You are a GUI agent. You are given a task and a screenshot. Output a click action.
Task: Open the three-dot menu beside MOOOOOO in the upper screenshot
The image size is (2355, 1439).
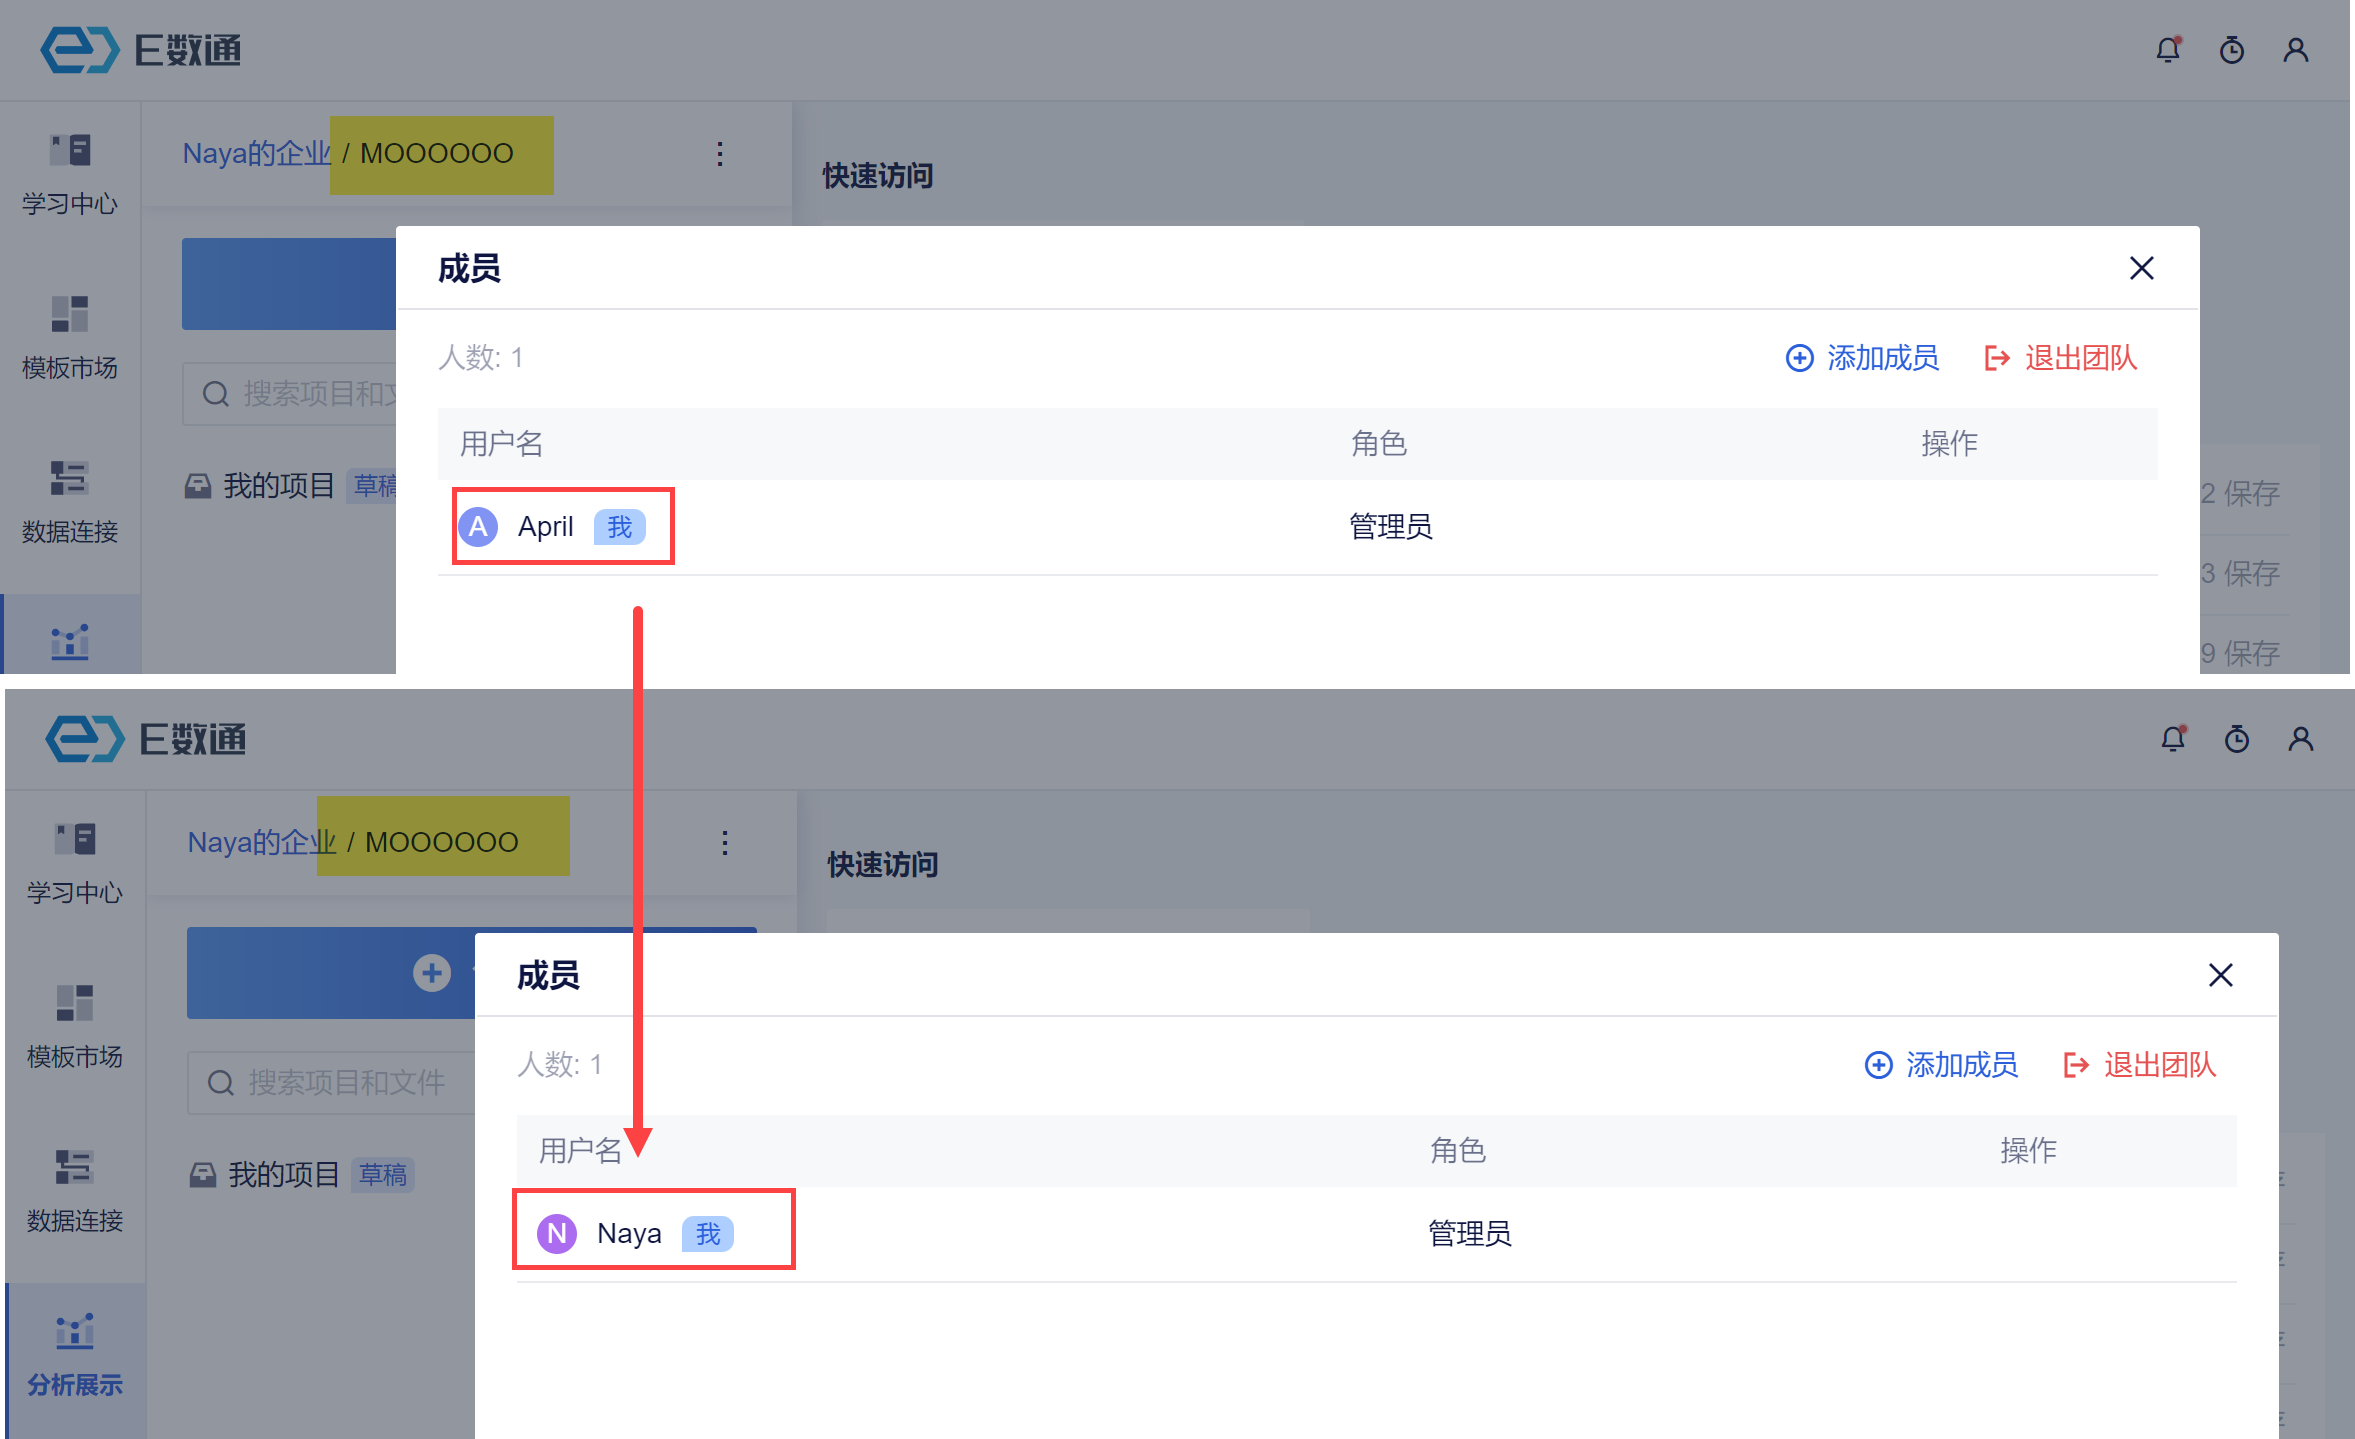[x=720, y=153]
